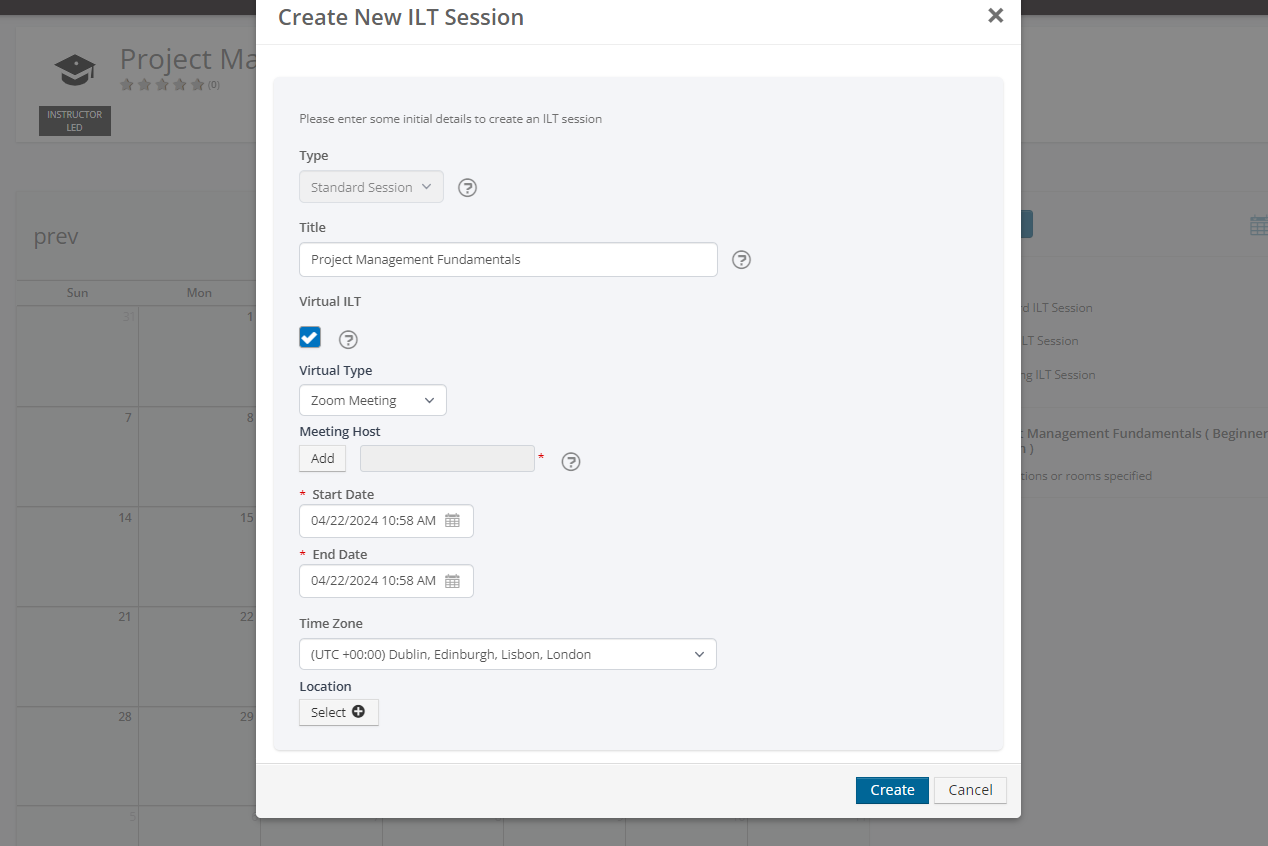Click the help icon next to Type

467,188
